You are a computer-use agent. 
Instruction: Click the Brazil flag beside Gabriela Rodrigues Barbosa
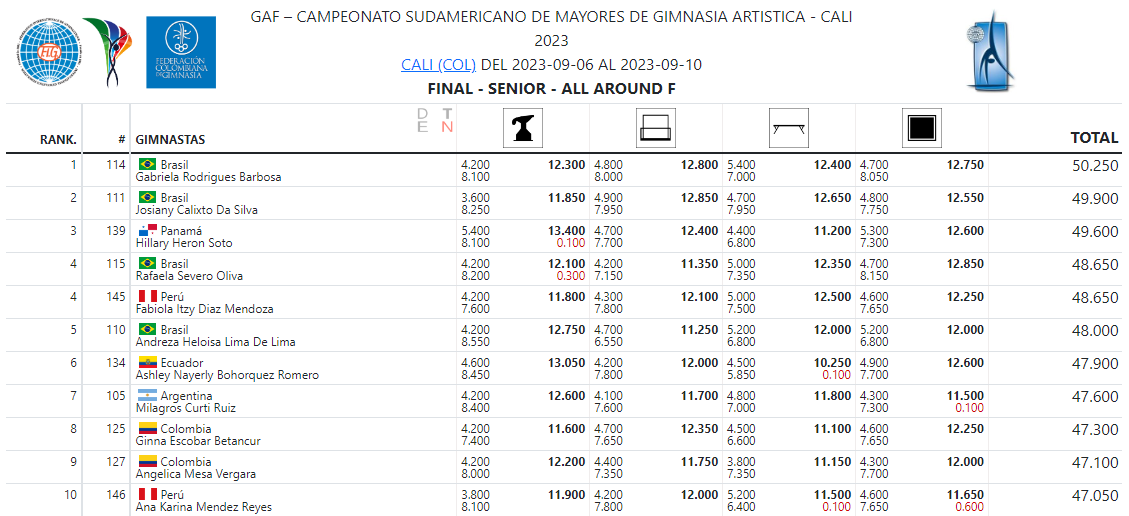(147, 164)
